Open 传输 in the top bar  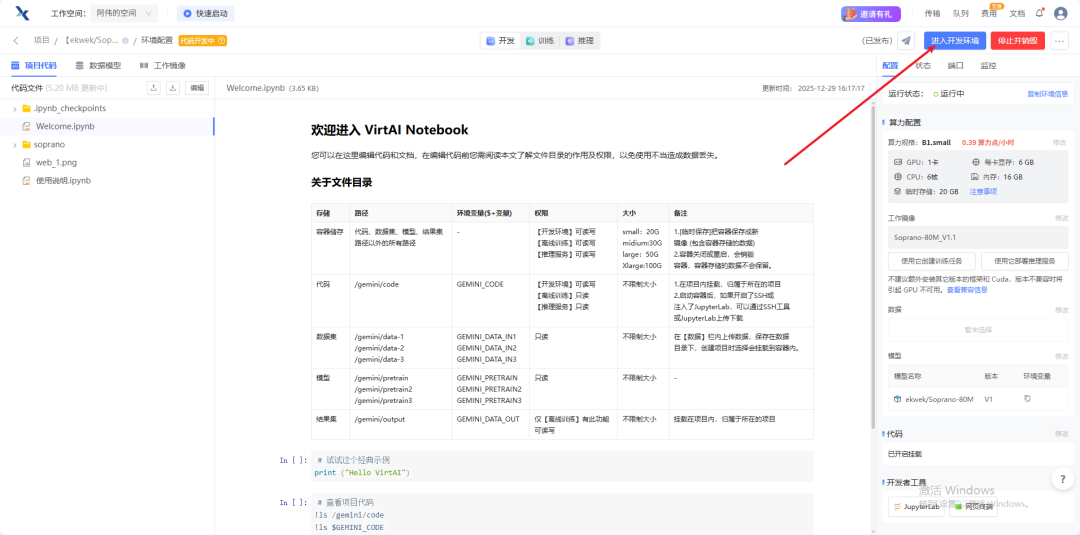932,13
